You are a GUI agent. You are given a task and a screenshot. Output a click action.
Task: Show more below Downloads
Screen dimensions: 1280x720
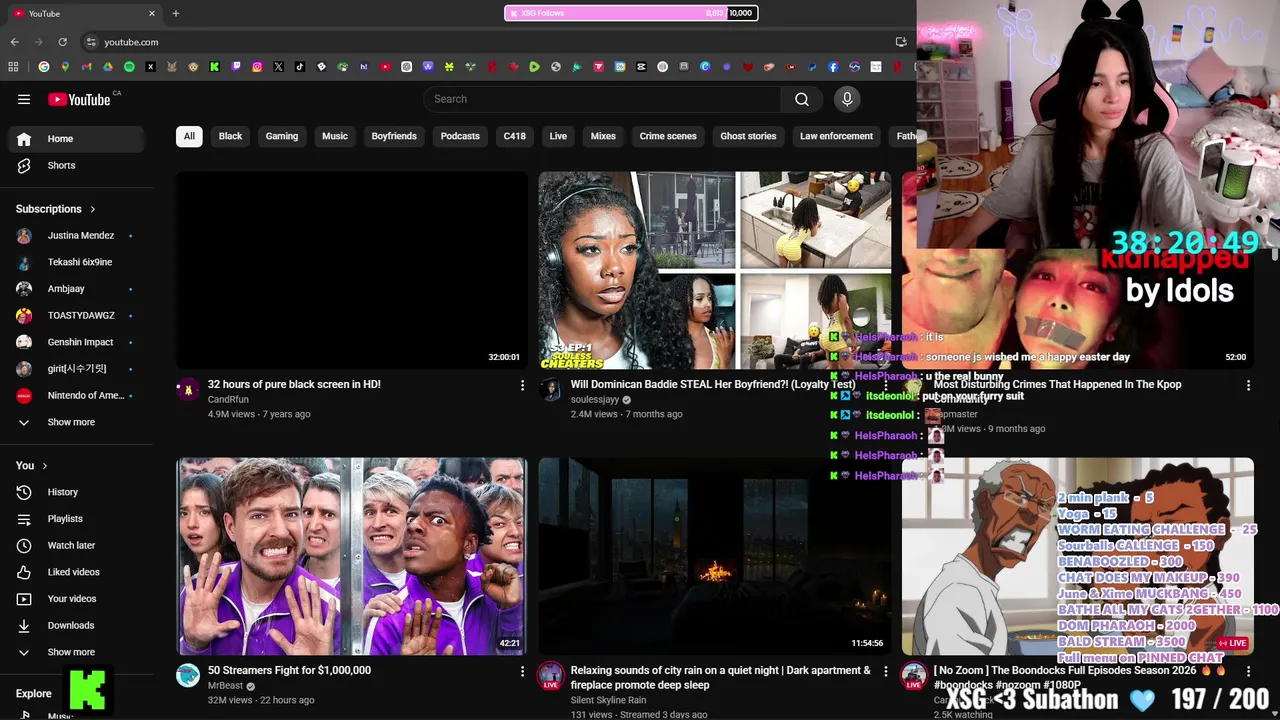(x=76, y=652)
